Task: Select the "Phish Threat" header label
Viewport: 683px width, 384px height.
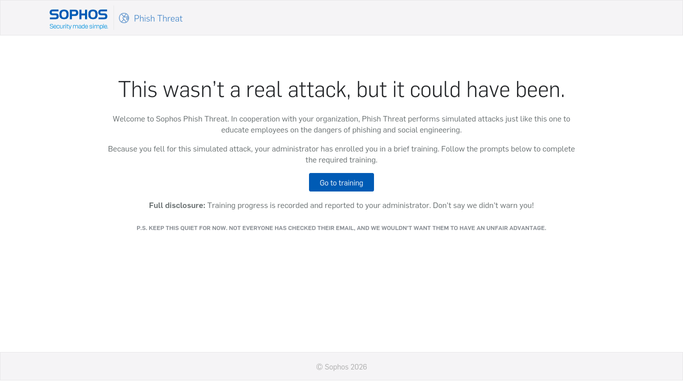Action: coord(158,18)
